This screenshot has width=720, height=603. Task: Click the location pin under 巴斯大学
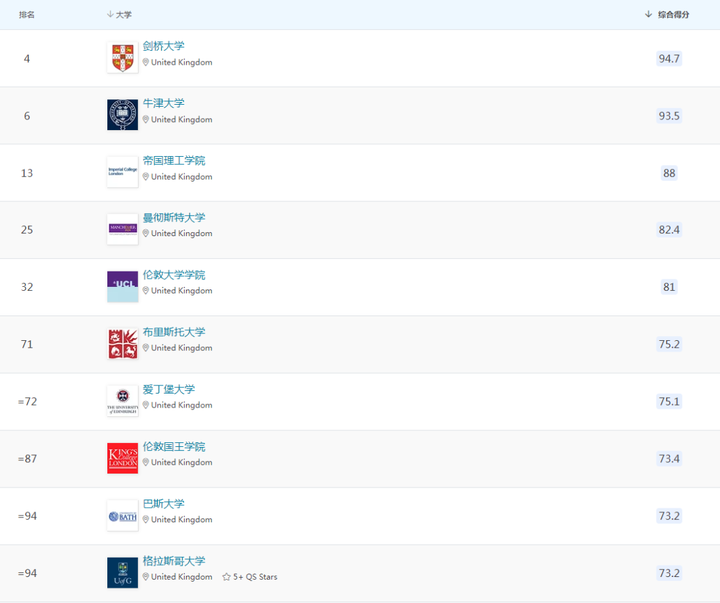(x=146, y=519)
